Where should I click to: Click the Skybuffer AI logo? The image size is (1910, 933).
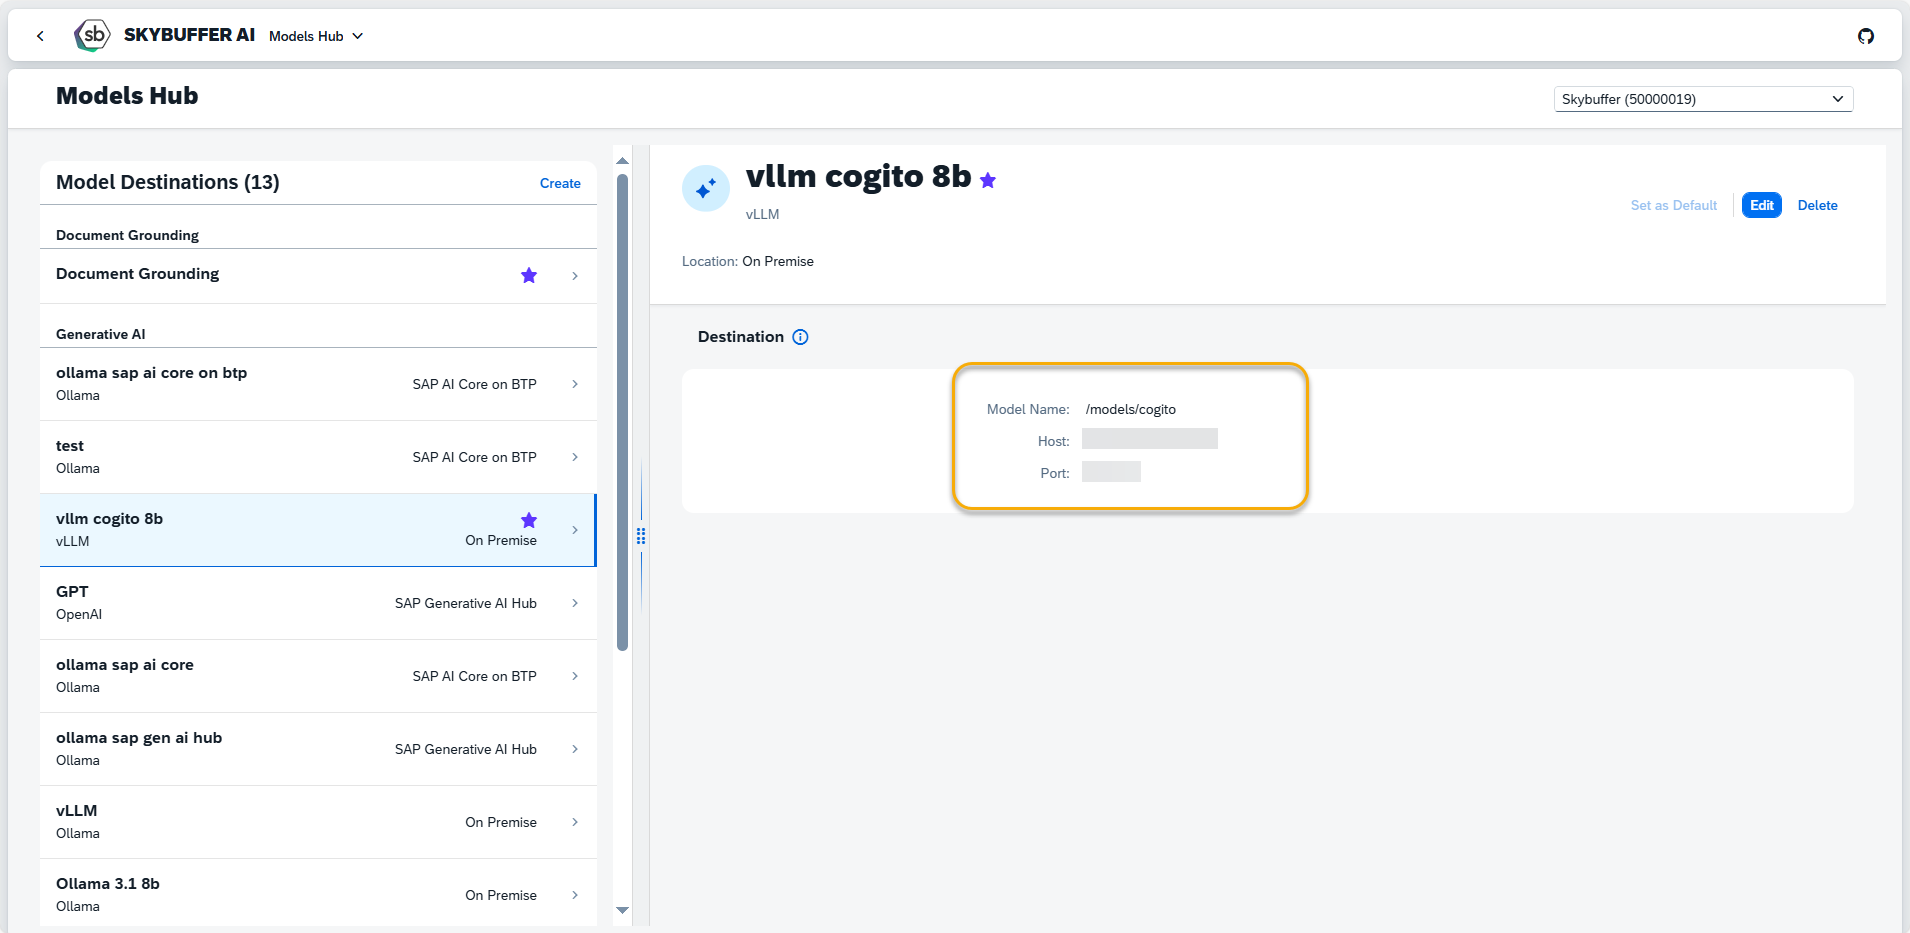[92, 35]
